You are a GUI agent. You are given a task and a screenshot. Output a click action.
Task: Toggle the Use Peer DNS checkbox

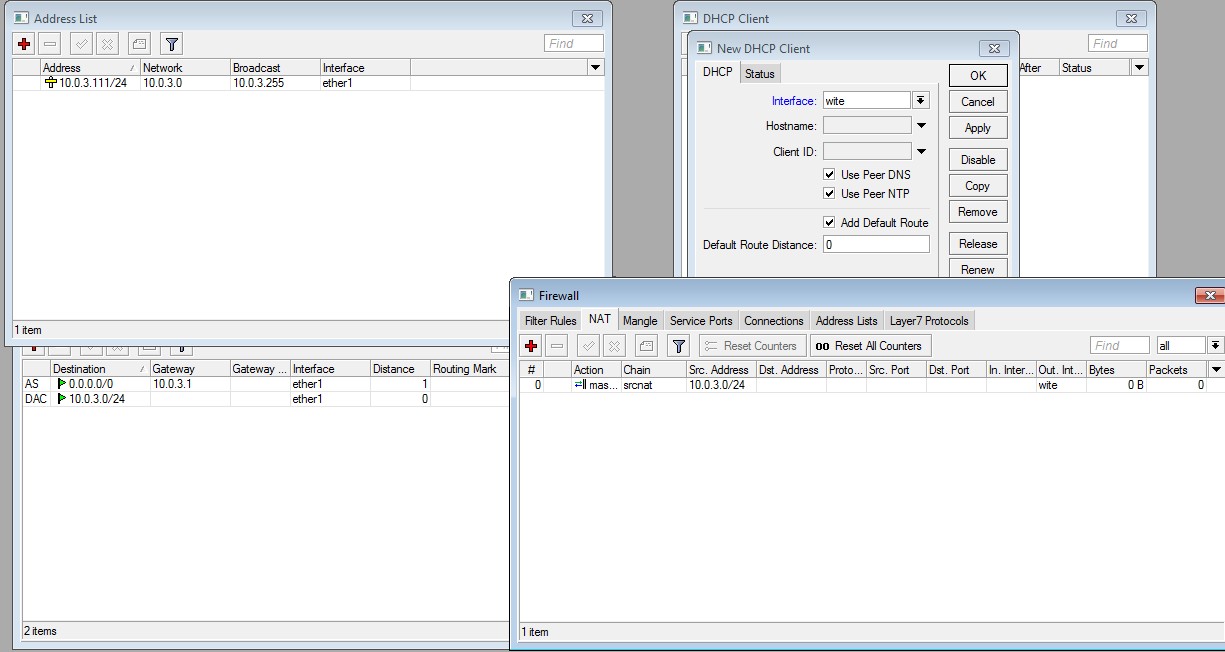coord(829,175)
